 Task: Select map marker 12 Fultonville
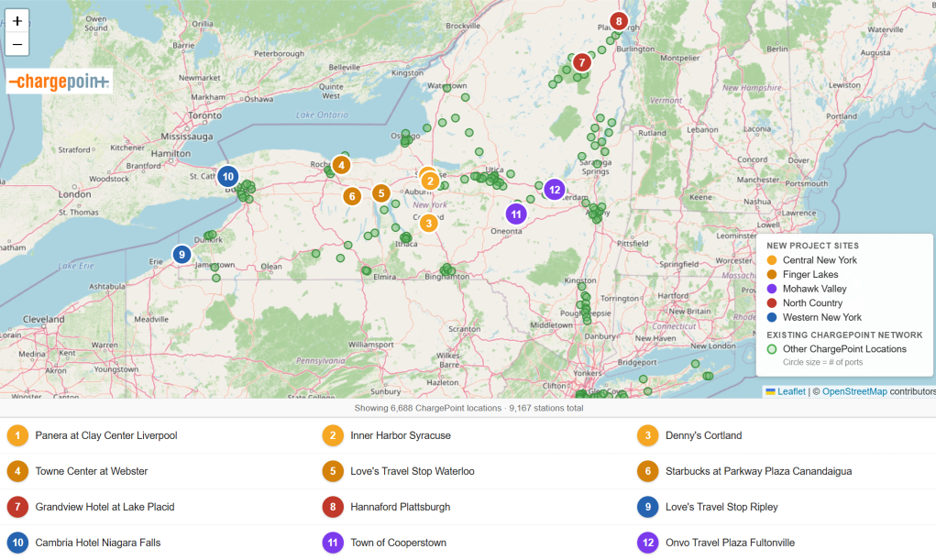555,190
